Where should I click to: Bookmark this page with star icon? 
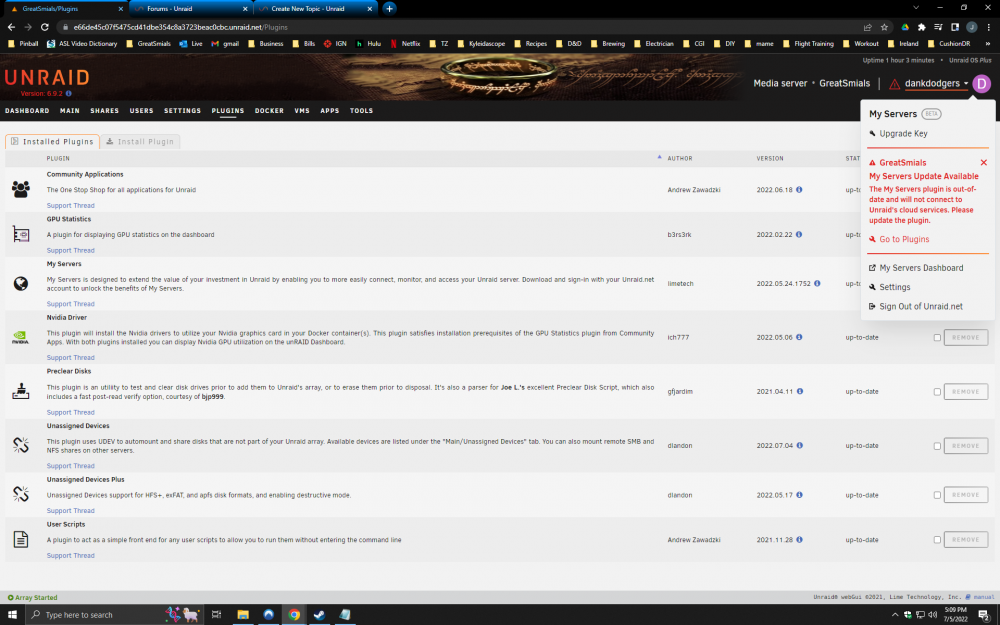coord(884,27)
